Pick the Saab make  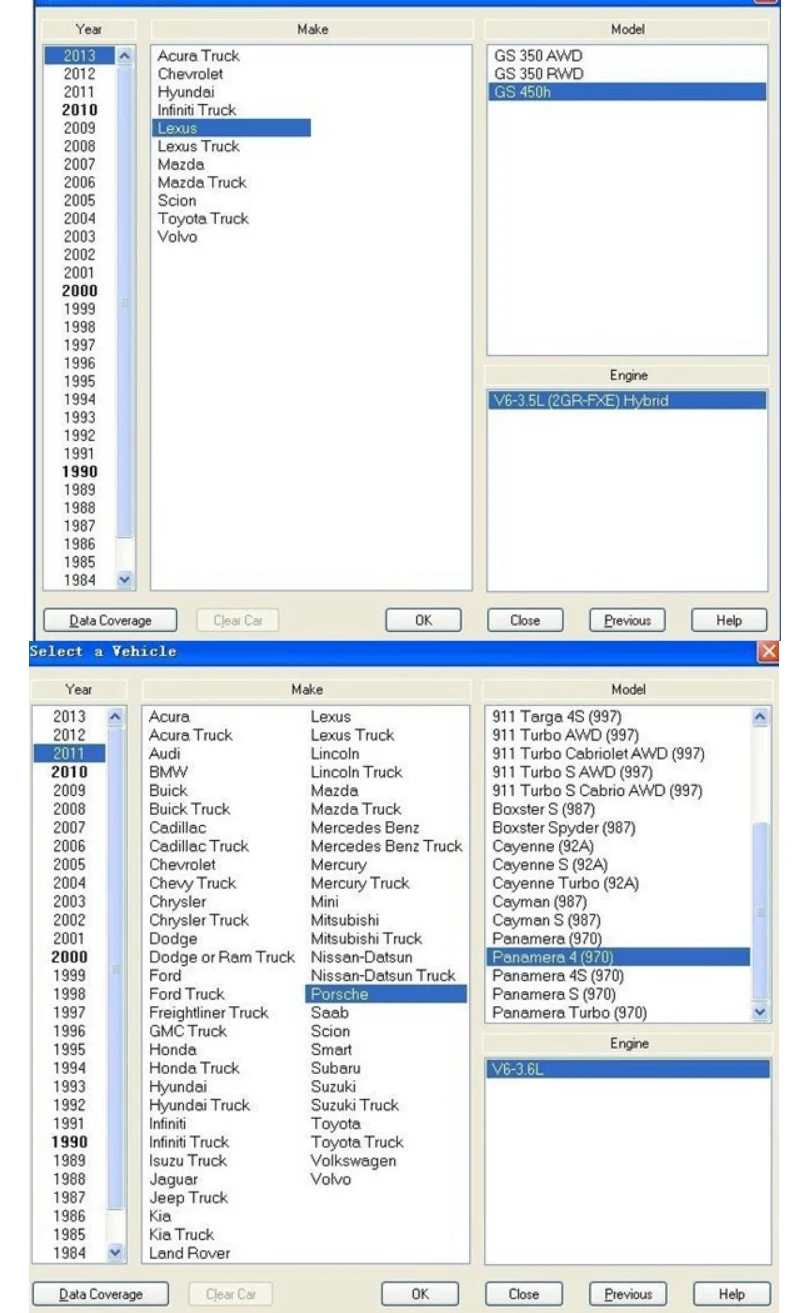click(329, 1012)
